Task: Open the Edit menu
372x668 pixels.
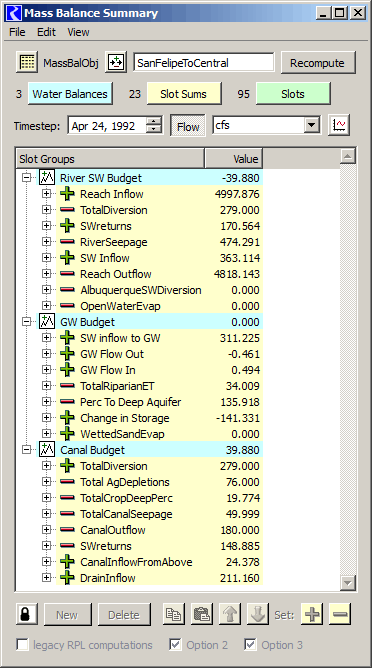Action: [46, 32]
